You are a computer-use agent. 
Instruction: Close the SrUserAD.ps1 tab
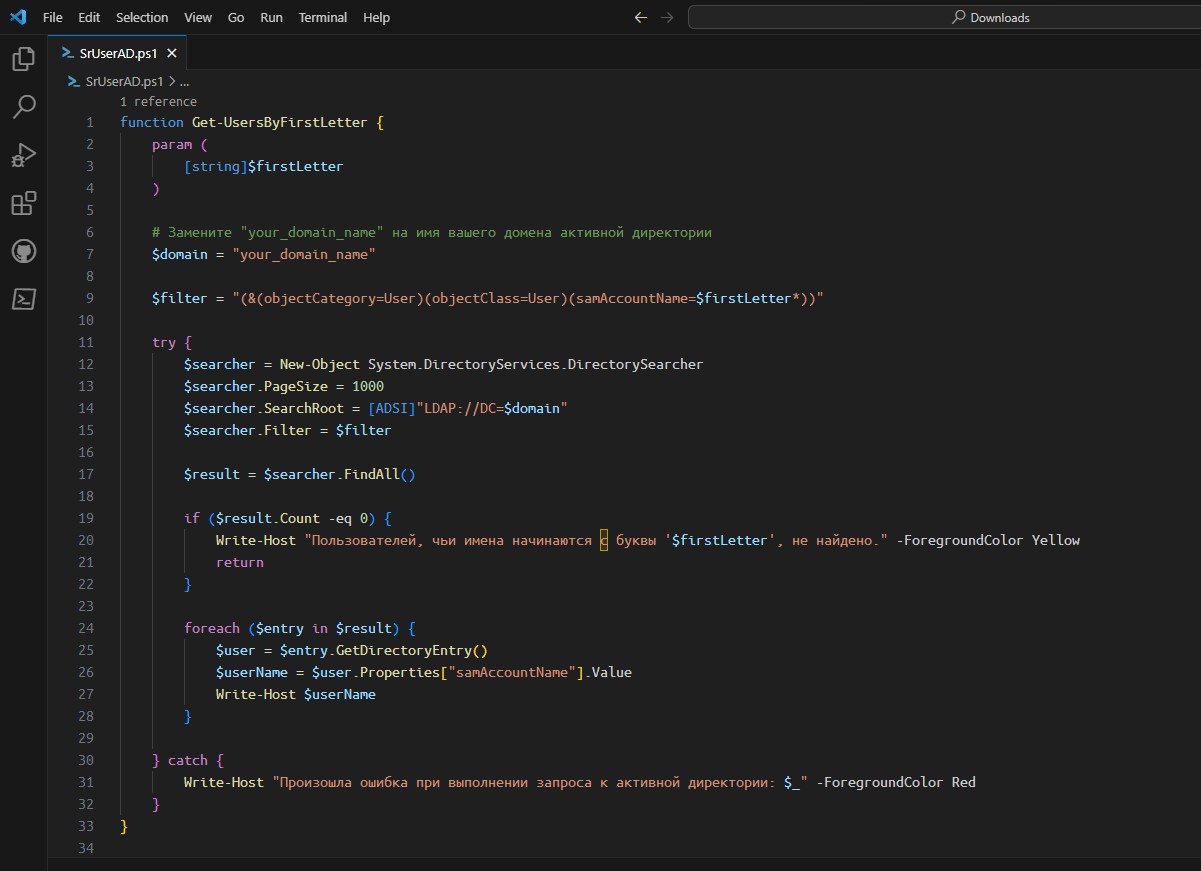(x=172, y=54)
